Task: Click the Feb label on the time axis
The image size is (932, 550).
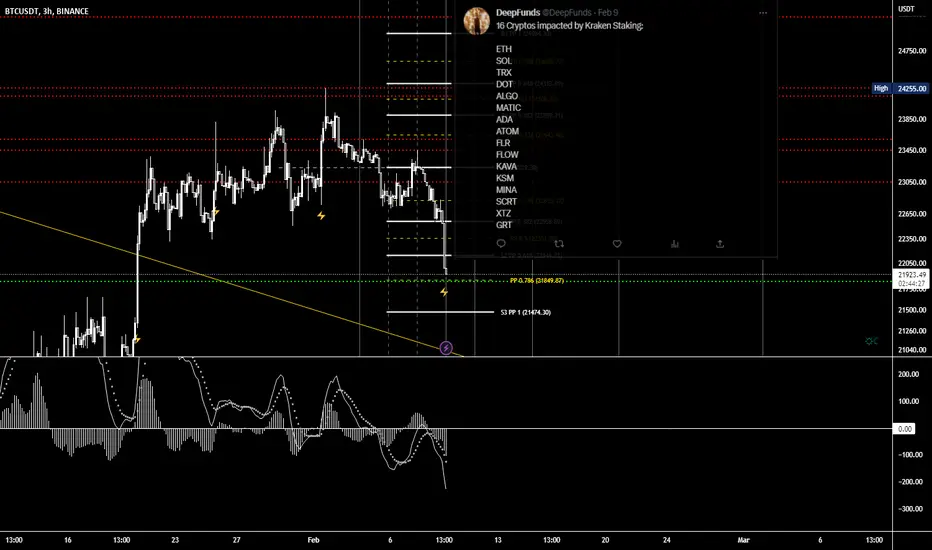Action: tap(313, 540)
